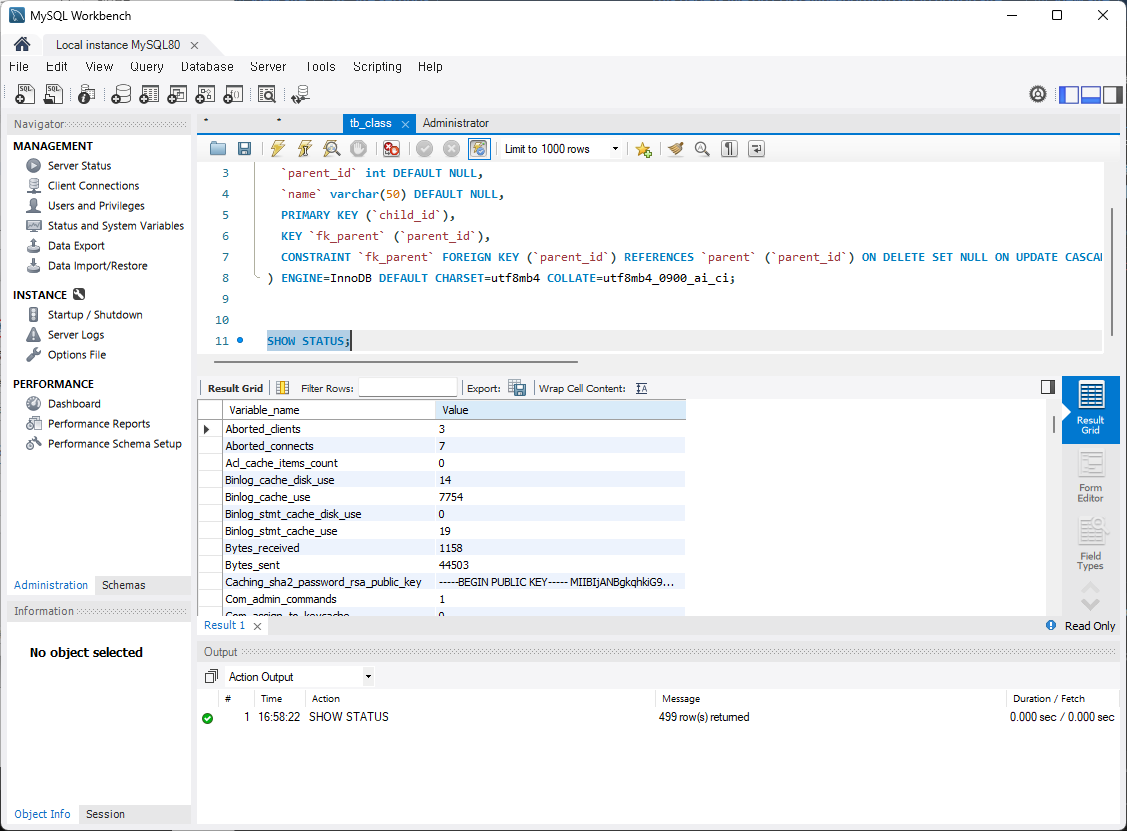Open Data Export in navigator
This screenshot has height=831, width=1127.
pyautogui.click(x=76, y=246)
